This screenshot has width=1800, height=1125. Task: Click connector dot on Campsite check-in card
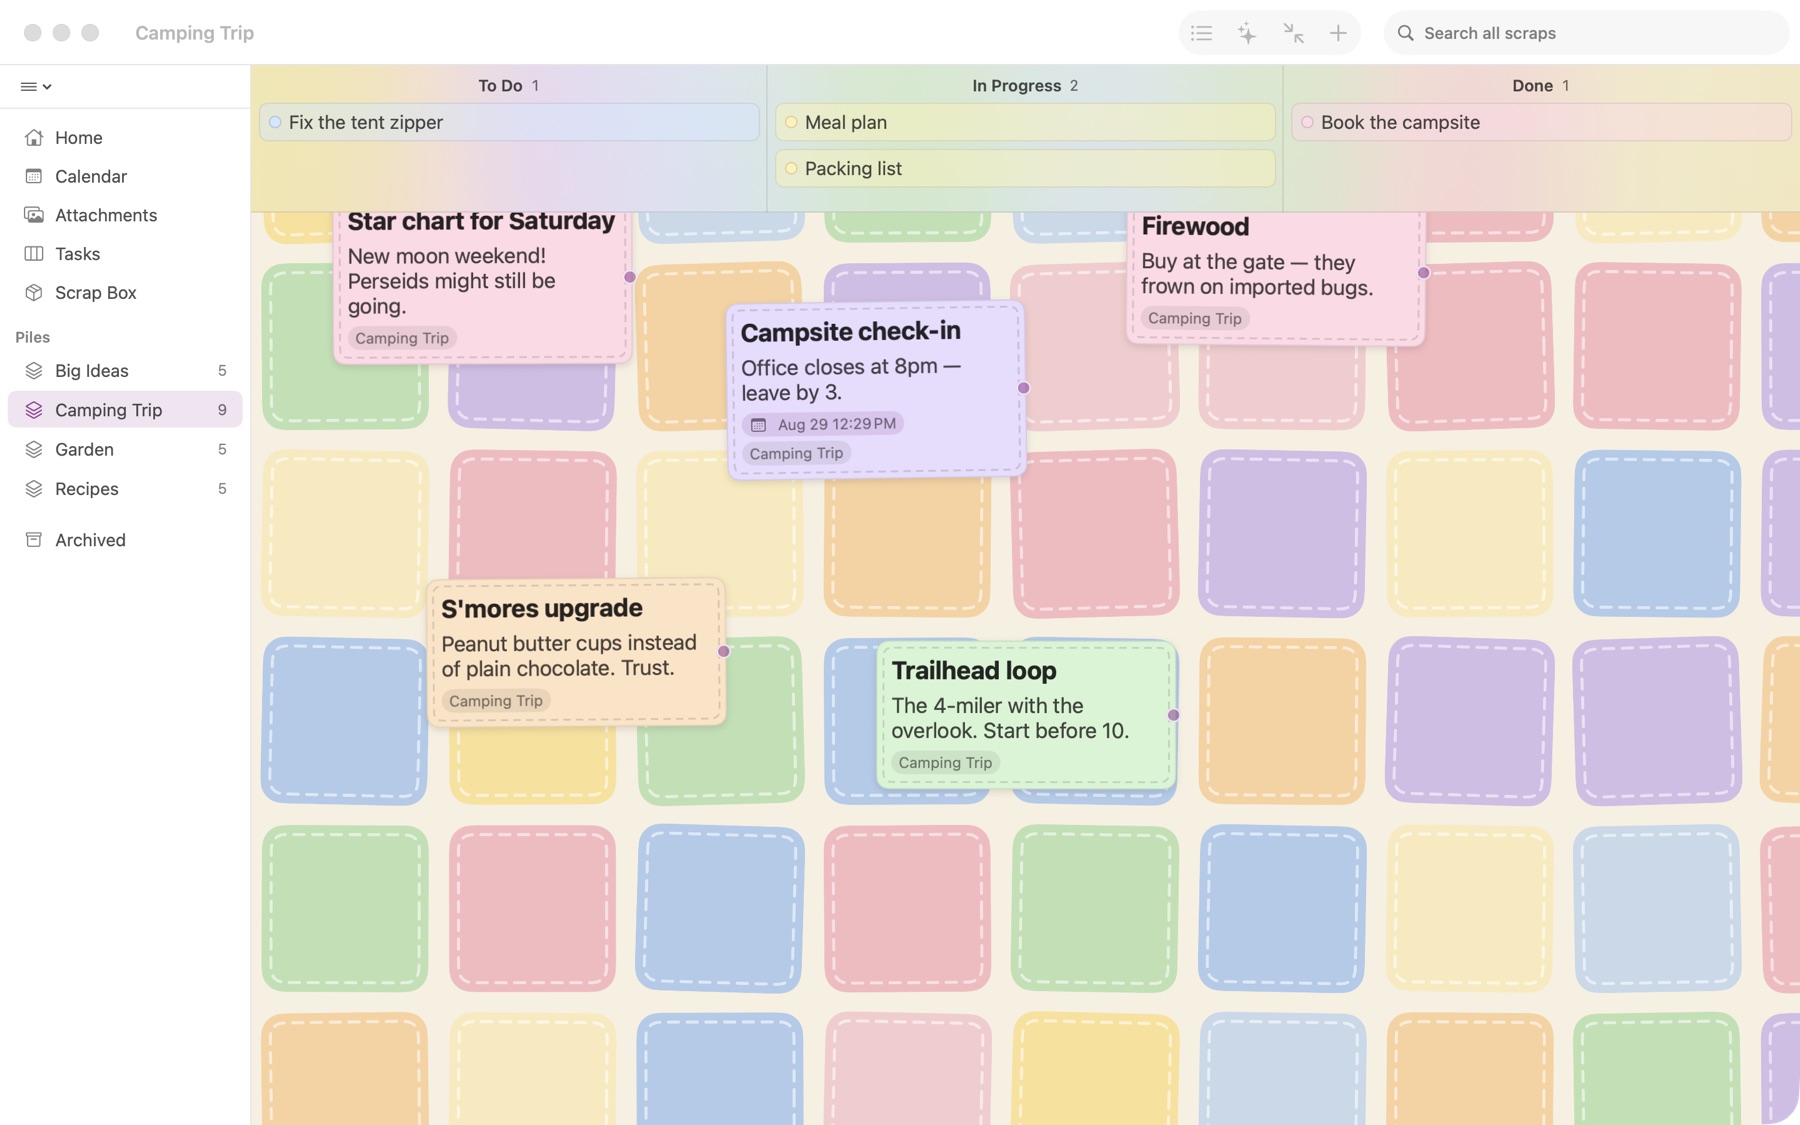(x=1024, y=388)
